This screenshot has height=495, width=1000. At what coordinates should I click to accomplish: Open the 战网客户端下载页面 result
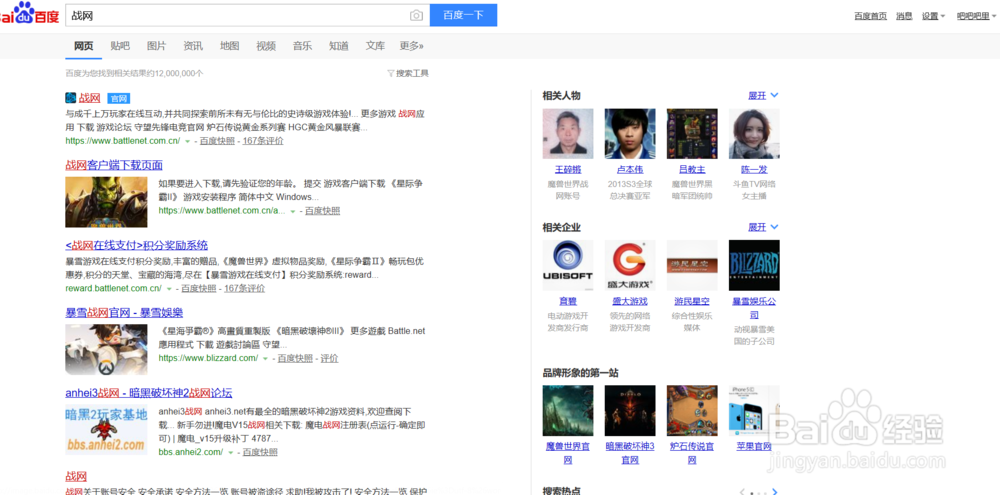coord(114,165)
